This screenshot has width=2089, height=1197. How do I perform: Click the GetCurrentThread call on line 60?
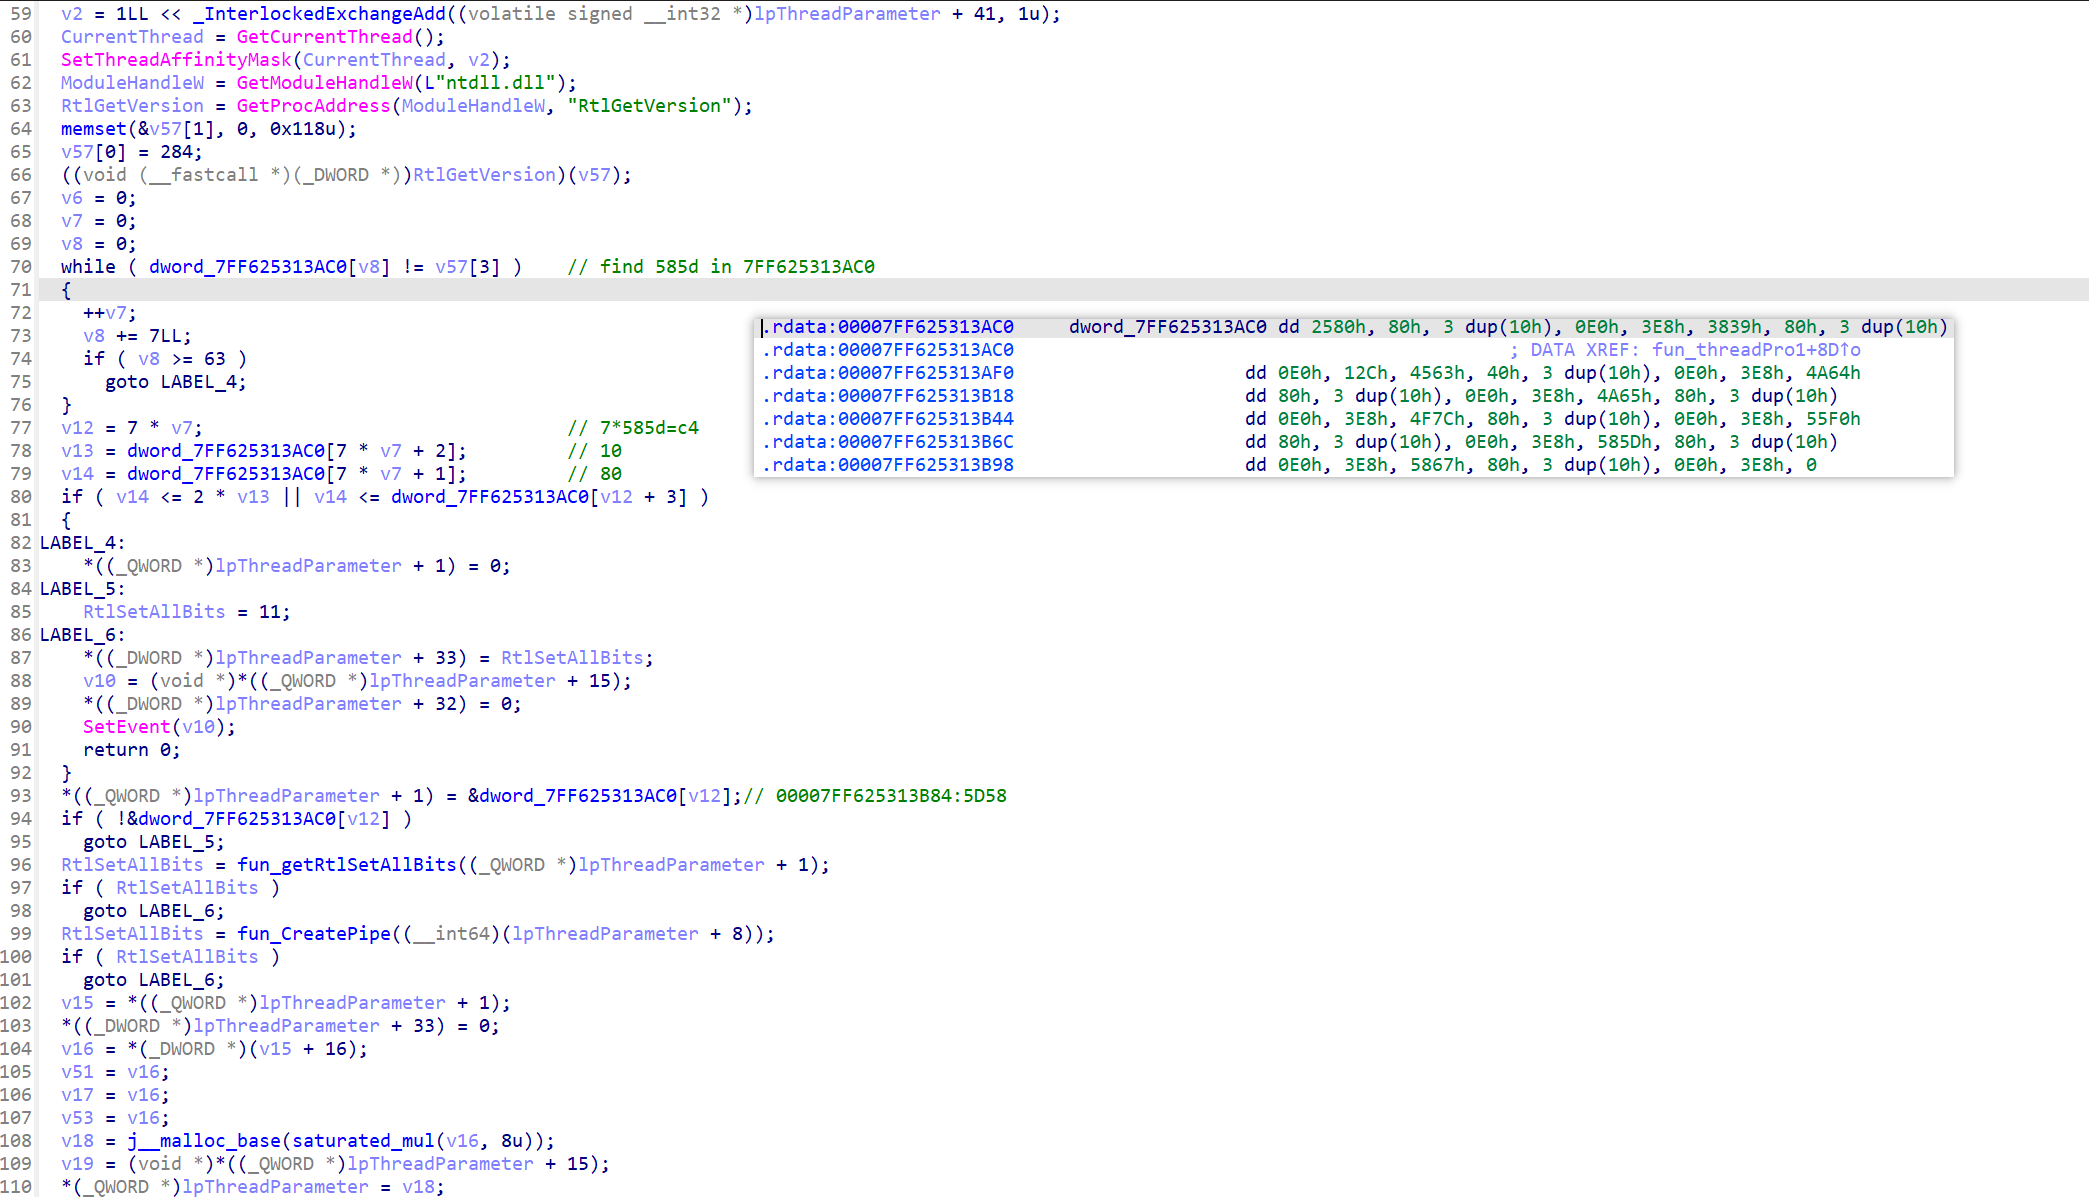[x=324, y=37]
